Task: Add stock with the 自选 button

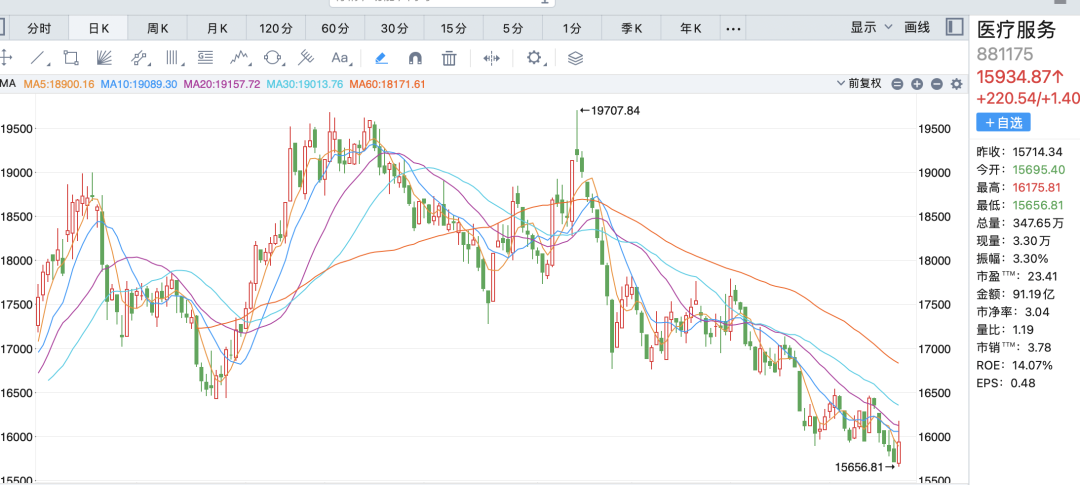Action: (1003, 122)
